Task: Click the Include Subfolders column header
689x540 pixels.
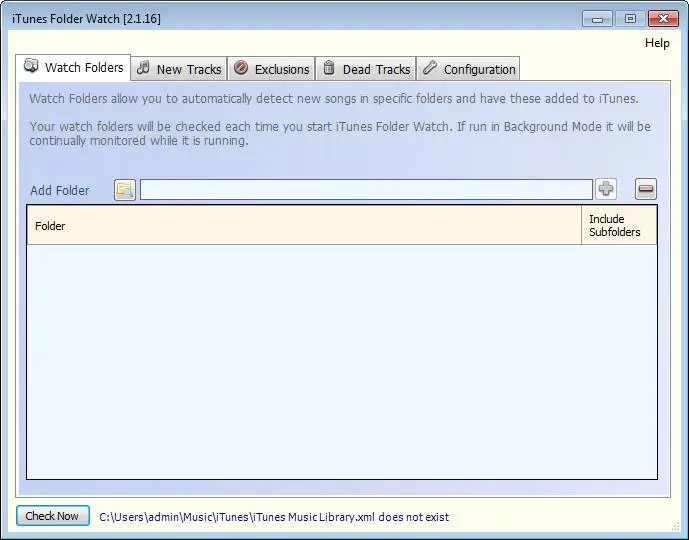Action: [619, 225]
